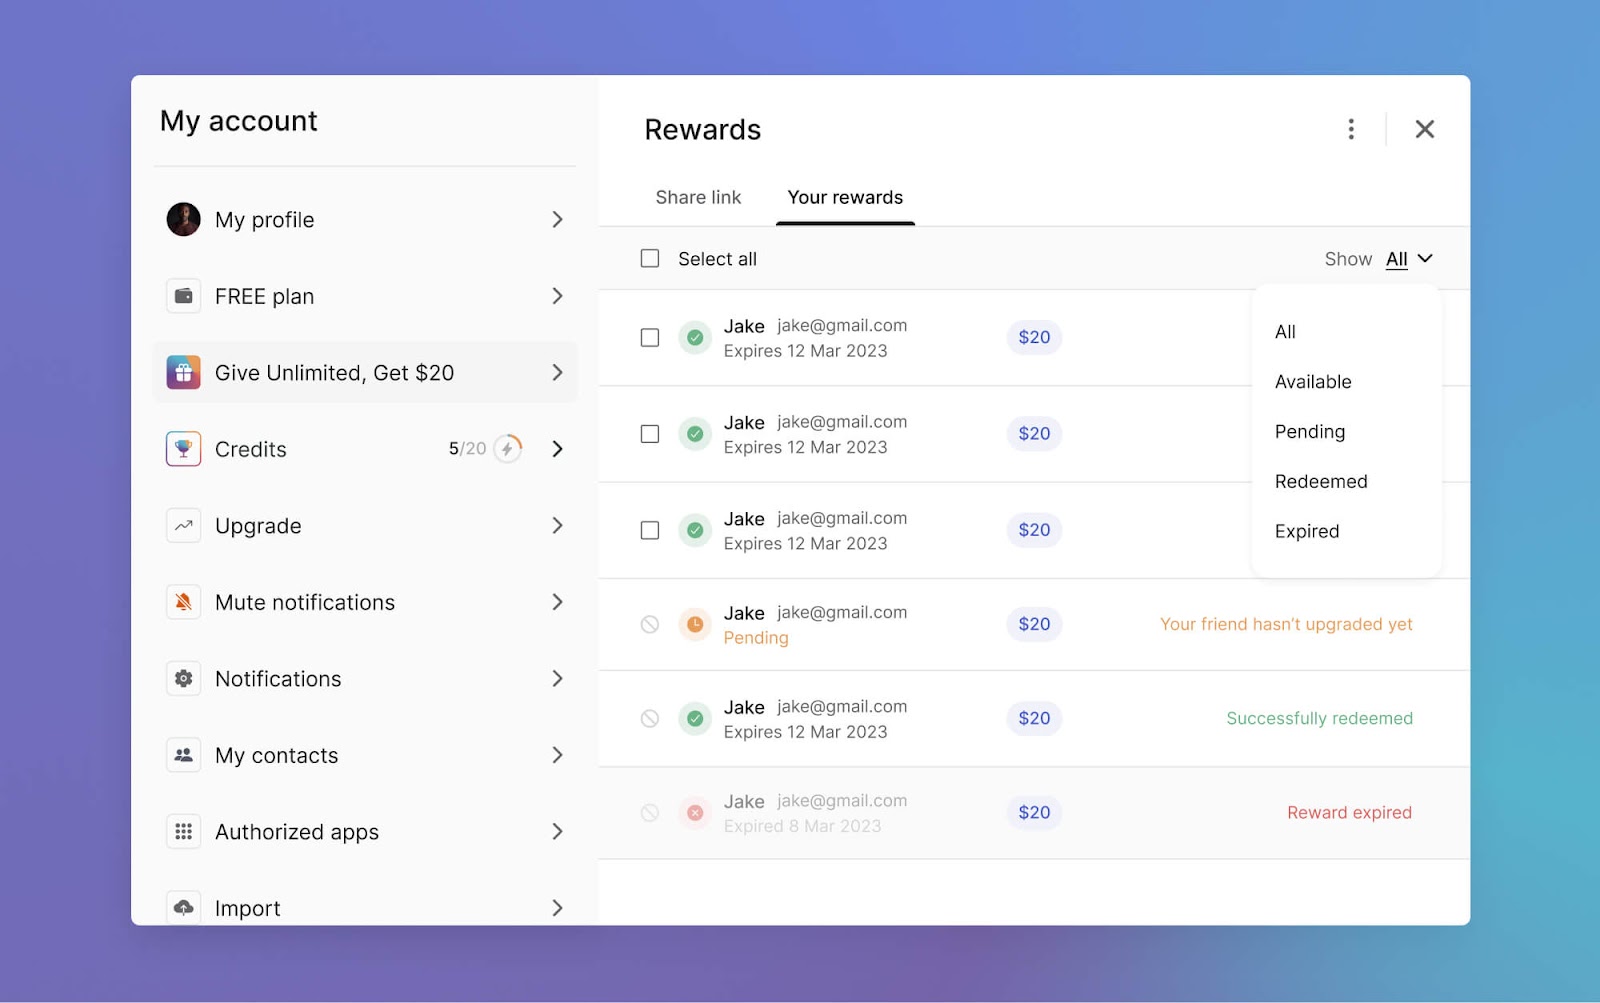Select the Your rewards tab
The width and height of the screenshot is (1600, 1003).
point(845,197)
